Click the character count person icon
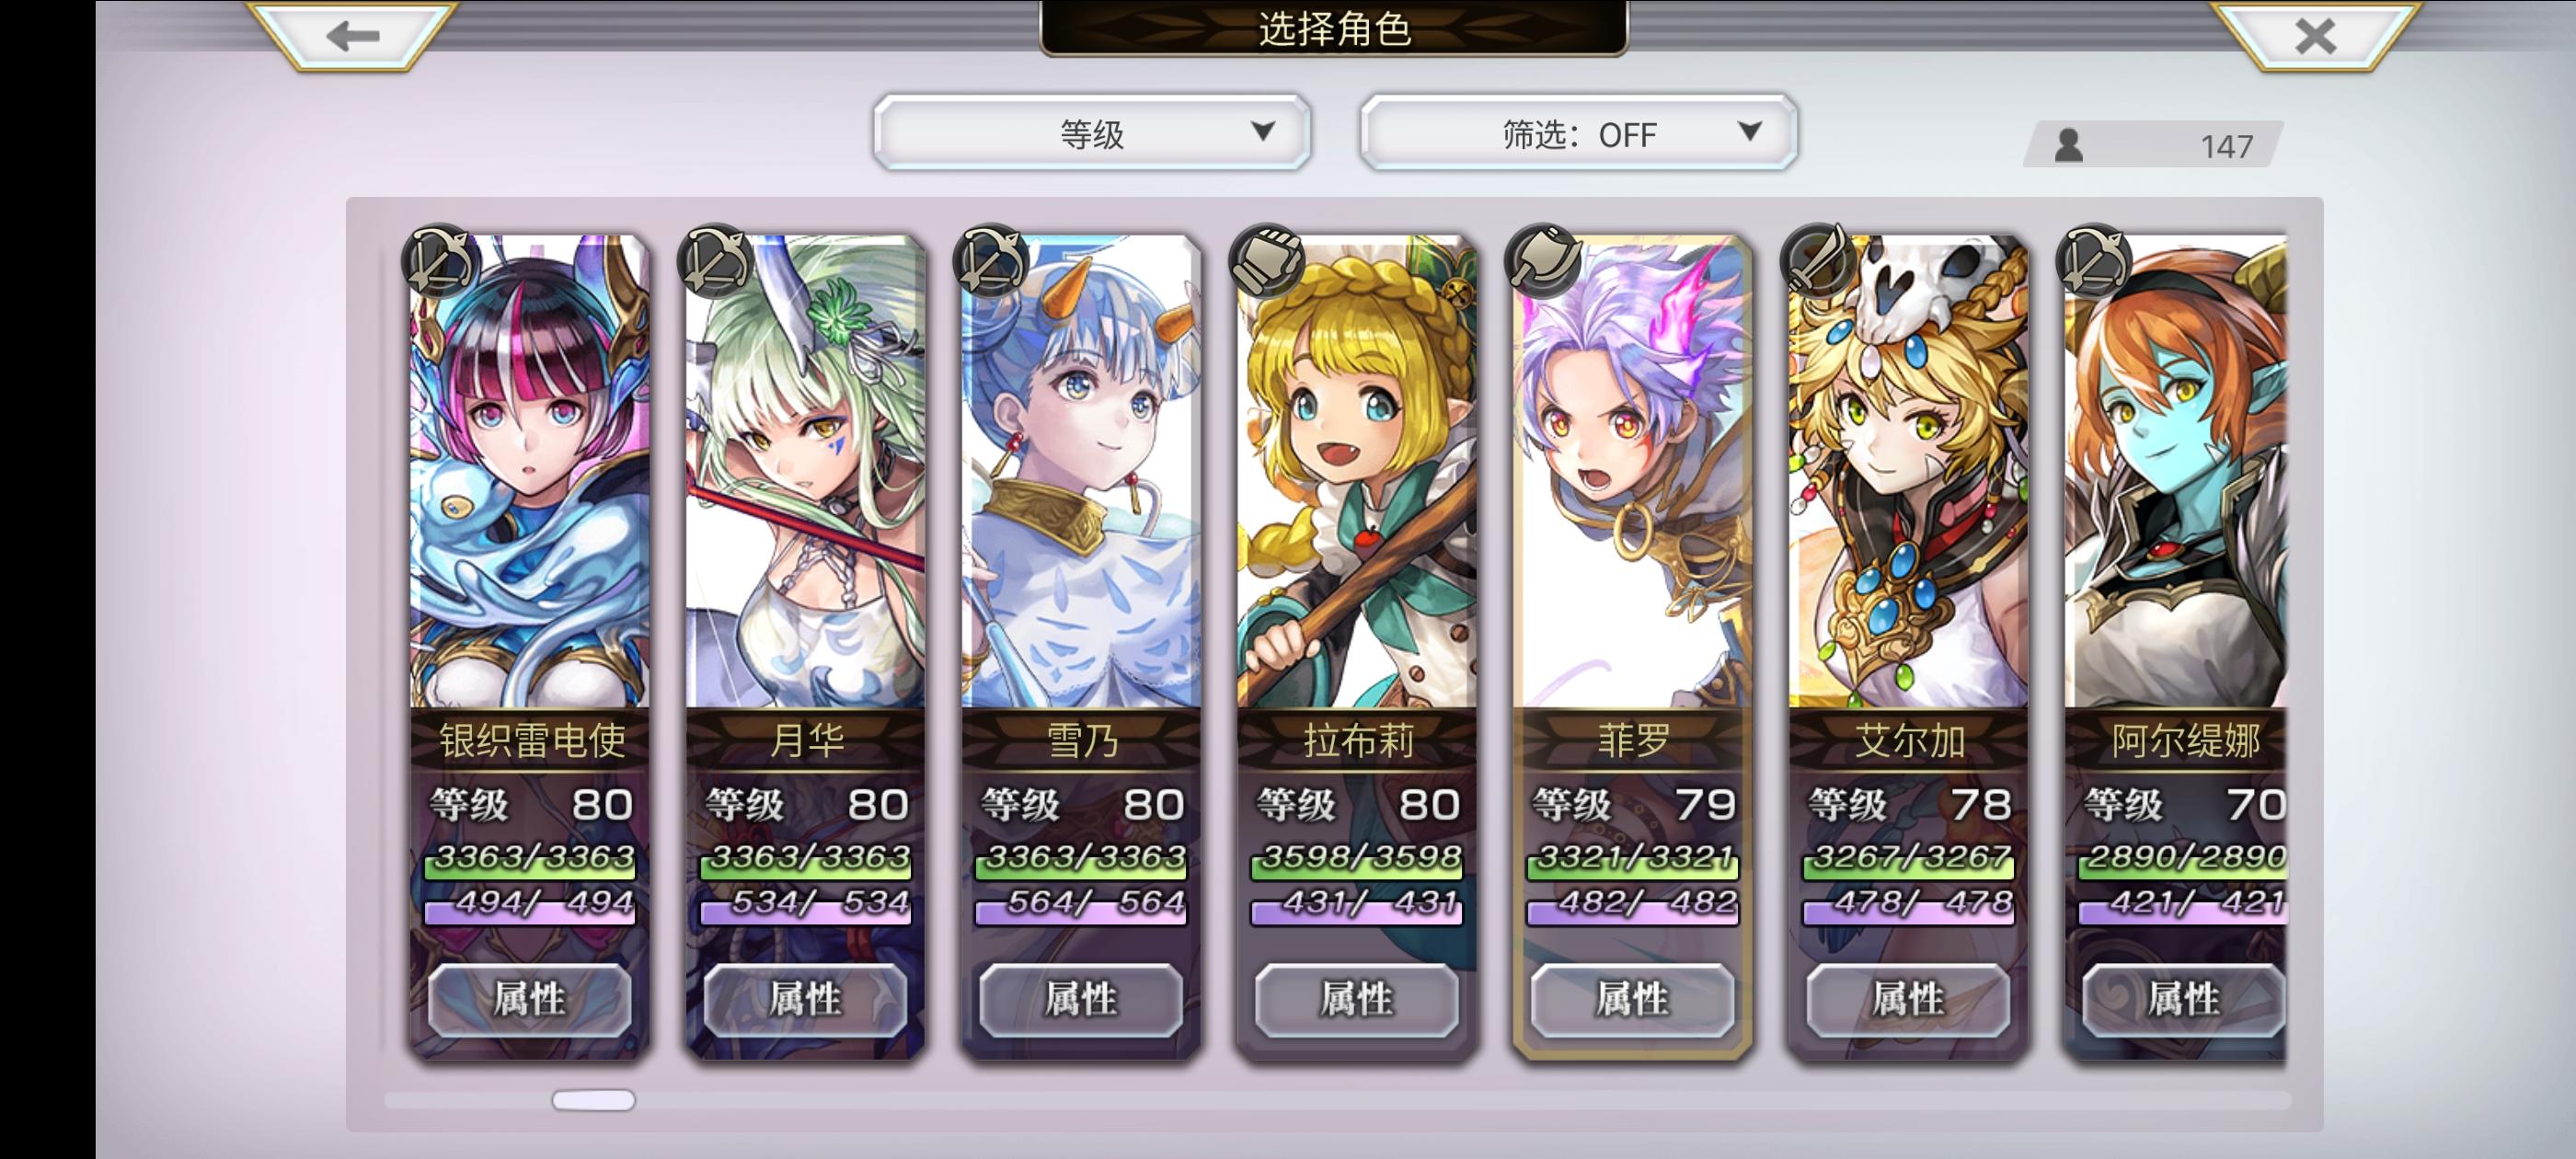Screen dimensions: 2576x1159 [2068, 146]
